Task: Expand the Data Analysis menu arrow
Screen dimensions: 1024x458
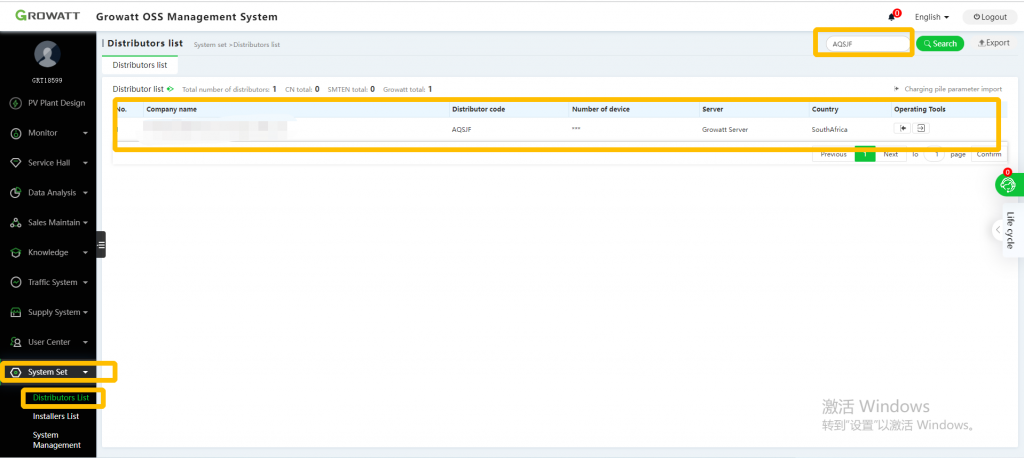Action: [x=85, y=193]
